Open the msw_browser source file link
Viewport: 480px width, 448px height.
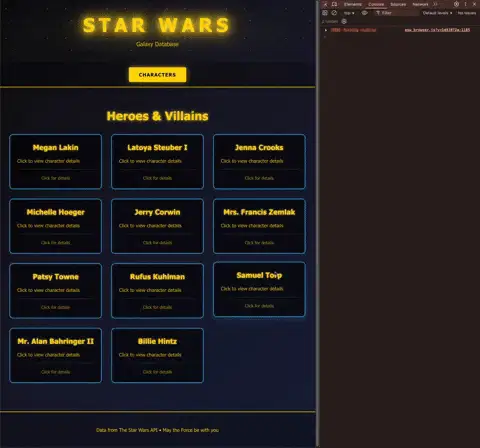click(x=437, y=30)
